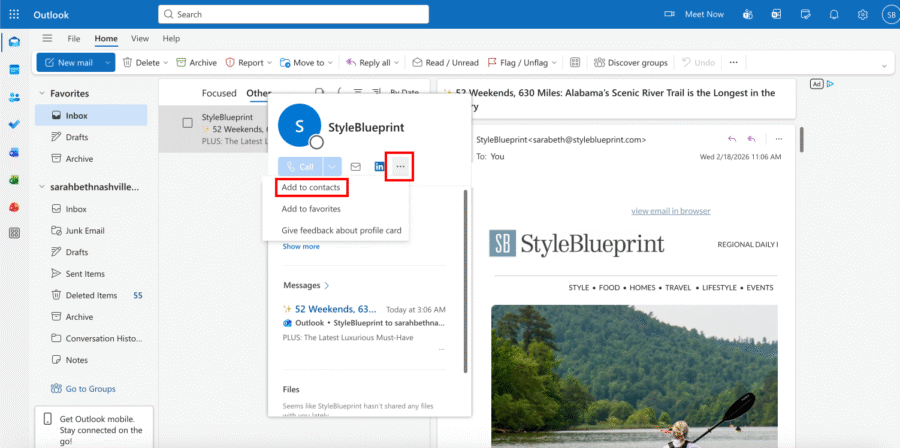Open My Day calendar-check icon
This screenshot has width=900, height=448.
[805, 14]
